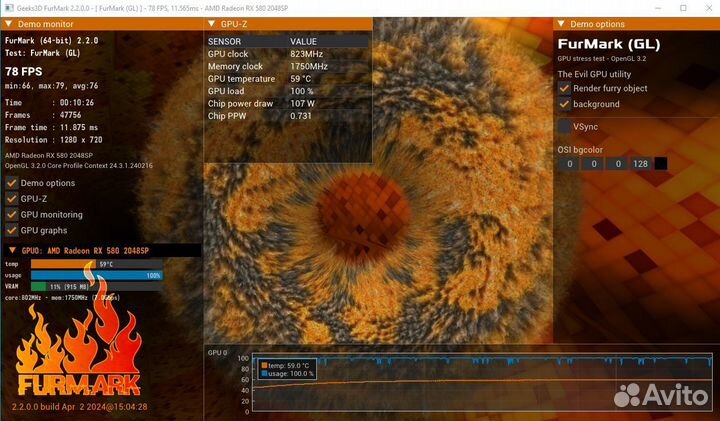Image resolution: width=720 pixels, height=421 pixels.
Task: Click the first OSI bgcolor value field
Action: pyautogui.click(x=569, y=164)
